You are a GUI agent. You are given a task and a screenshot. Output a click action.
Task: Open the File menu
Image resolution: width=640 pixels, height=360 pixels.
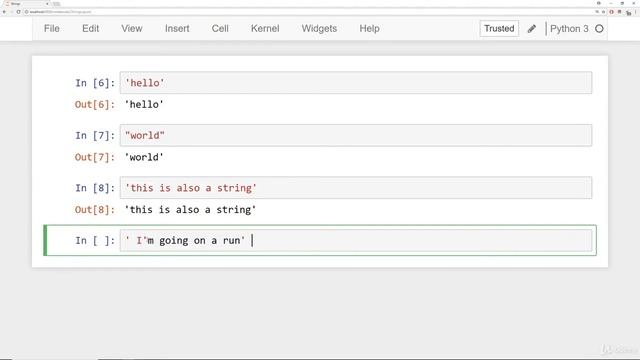52,29
